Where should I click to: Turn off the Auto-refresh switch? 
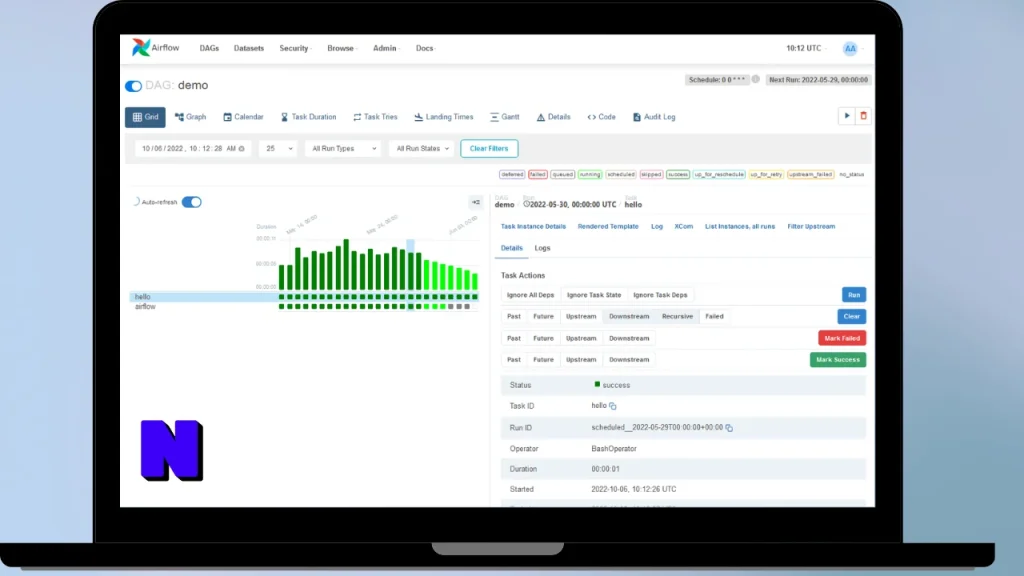coord(191,202)
